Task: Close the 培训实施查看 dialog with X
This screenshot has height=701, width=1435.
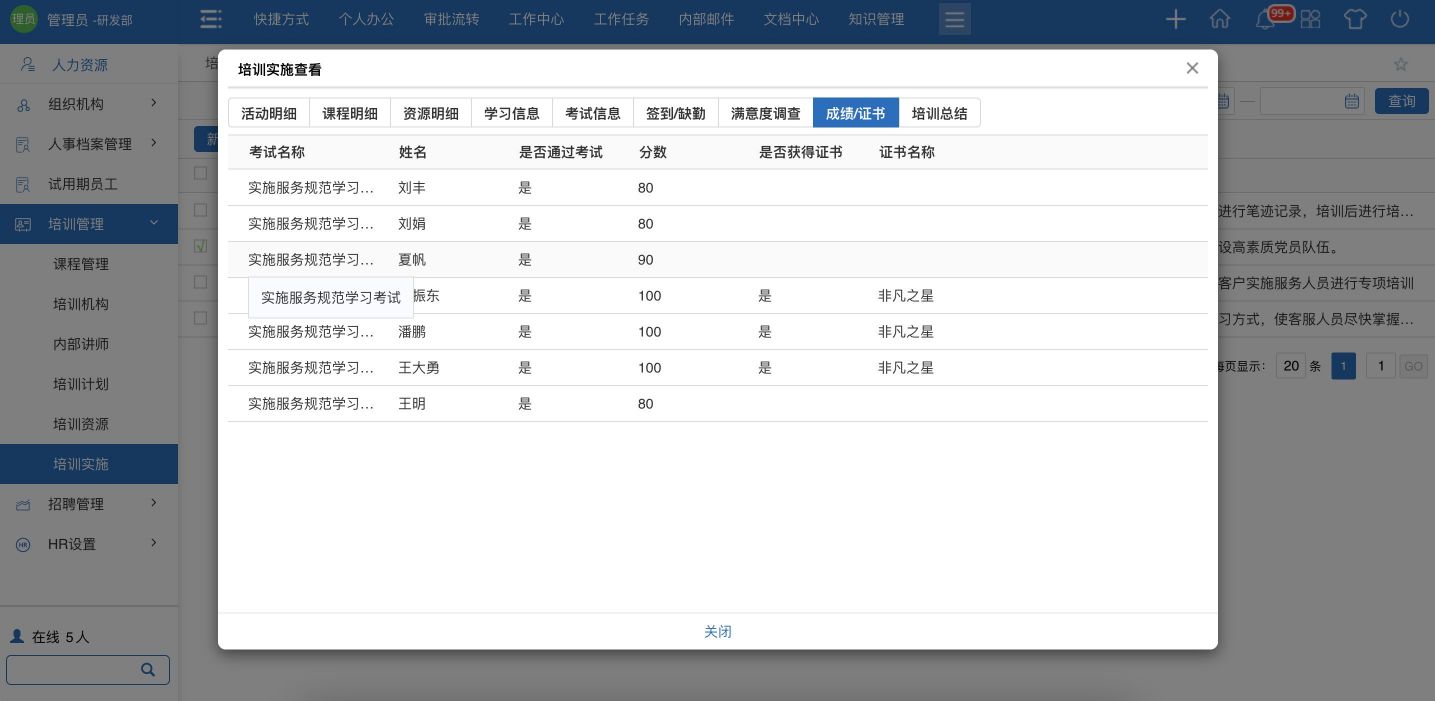Action: (x=1192, y=68)
